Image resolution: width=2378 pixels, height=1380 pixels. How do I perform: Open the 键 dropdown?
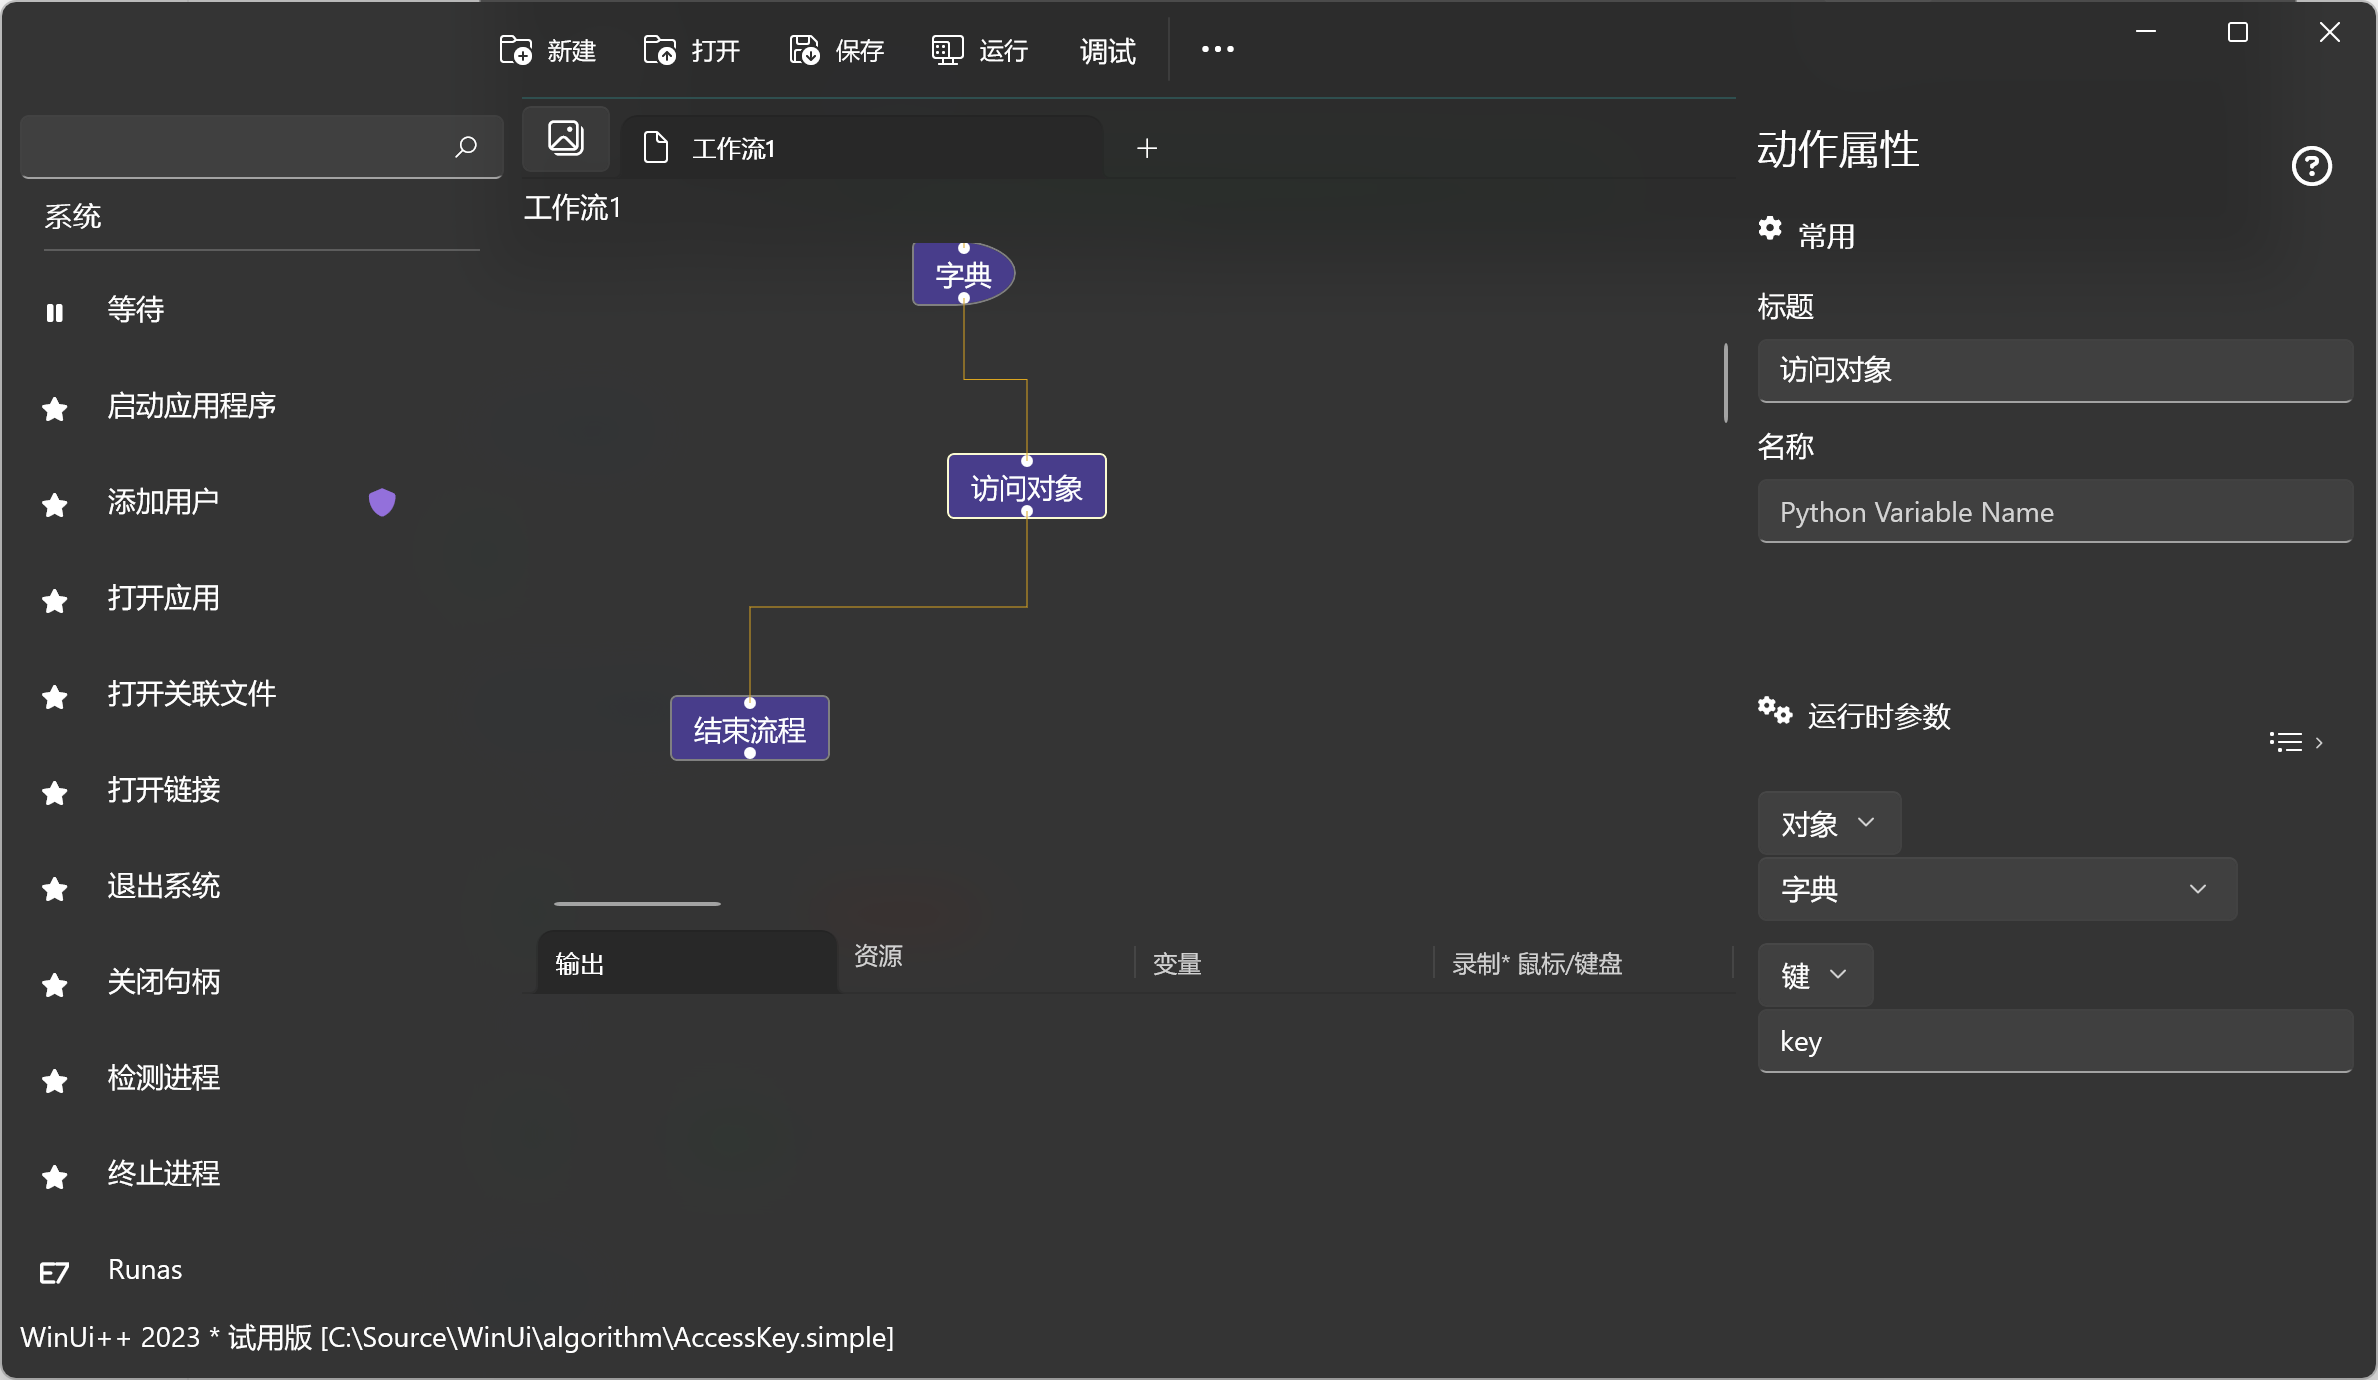(1813, 974)
